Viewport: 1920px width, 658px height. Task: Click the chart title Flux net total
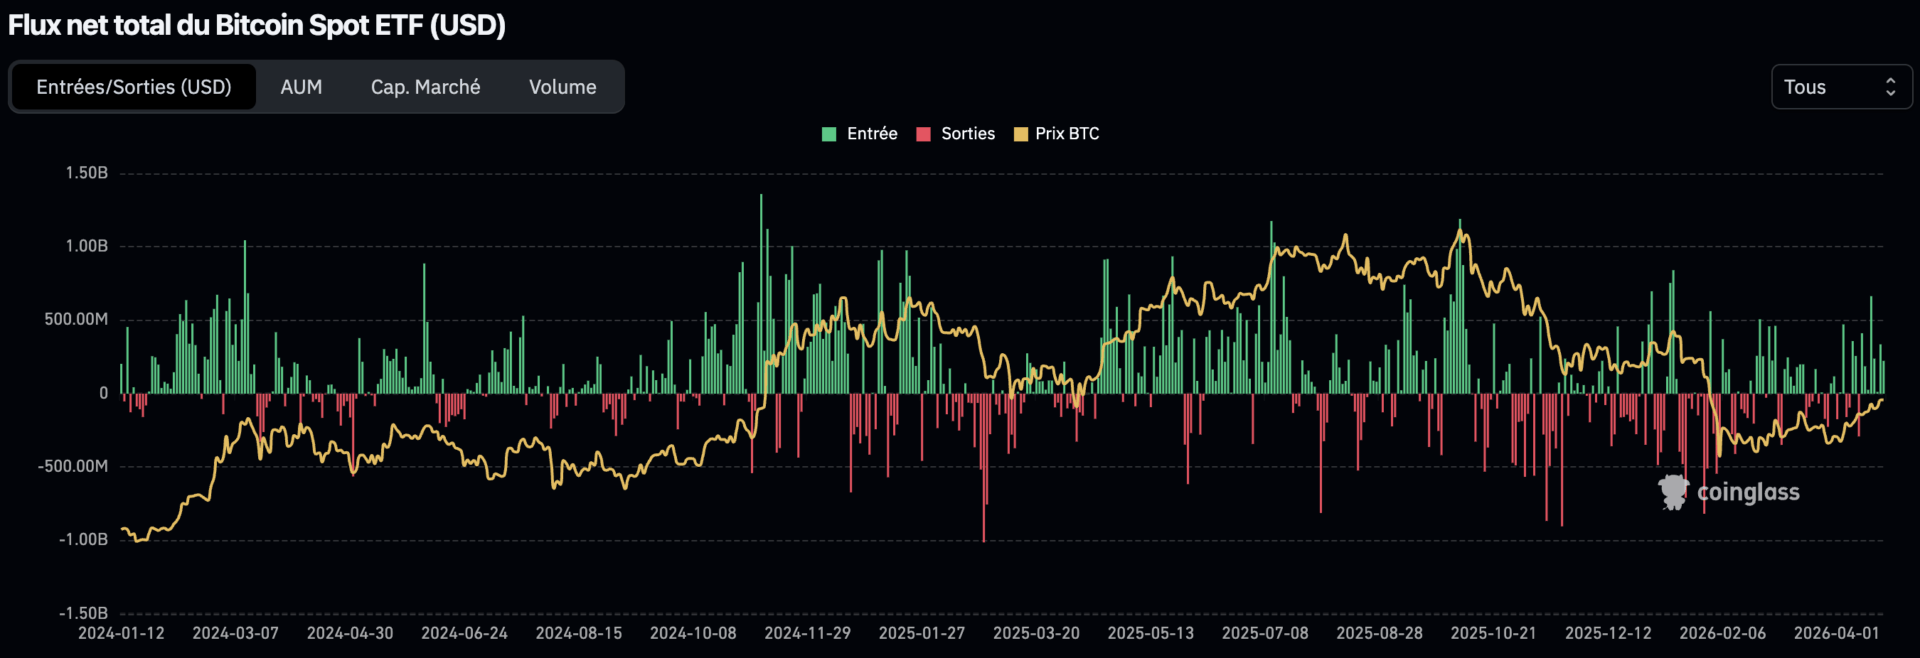(257, 25)
